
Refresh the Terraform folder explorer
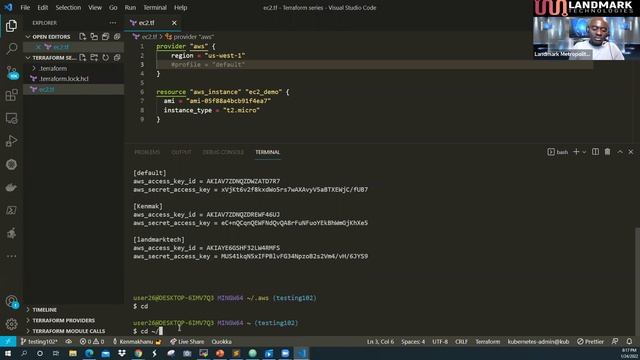click(x=106, y=58)
